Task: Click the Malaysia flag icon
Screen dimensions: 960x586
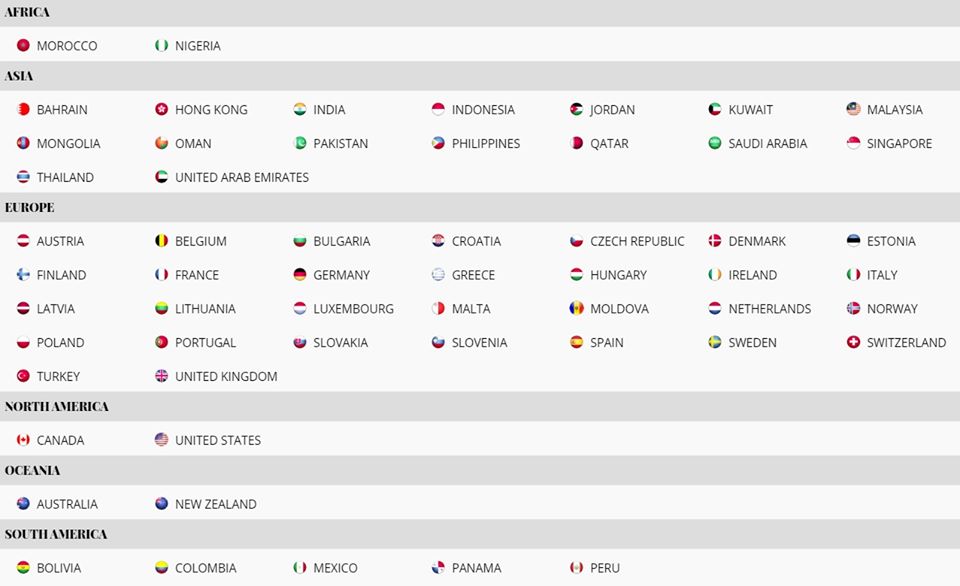Action: [x=853, y=109]
